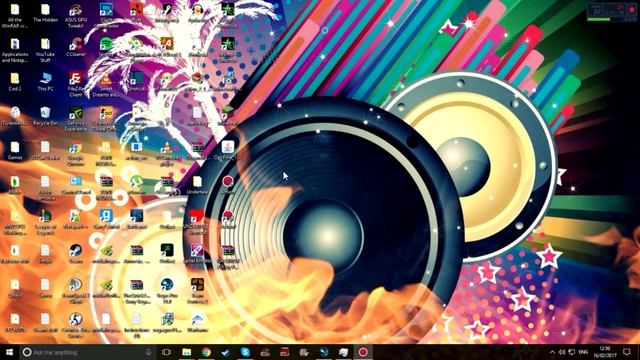
Task: Open Skype from the taskbar
Action: point(245,352)
